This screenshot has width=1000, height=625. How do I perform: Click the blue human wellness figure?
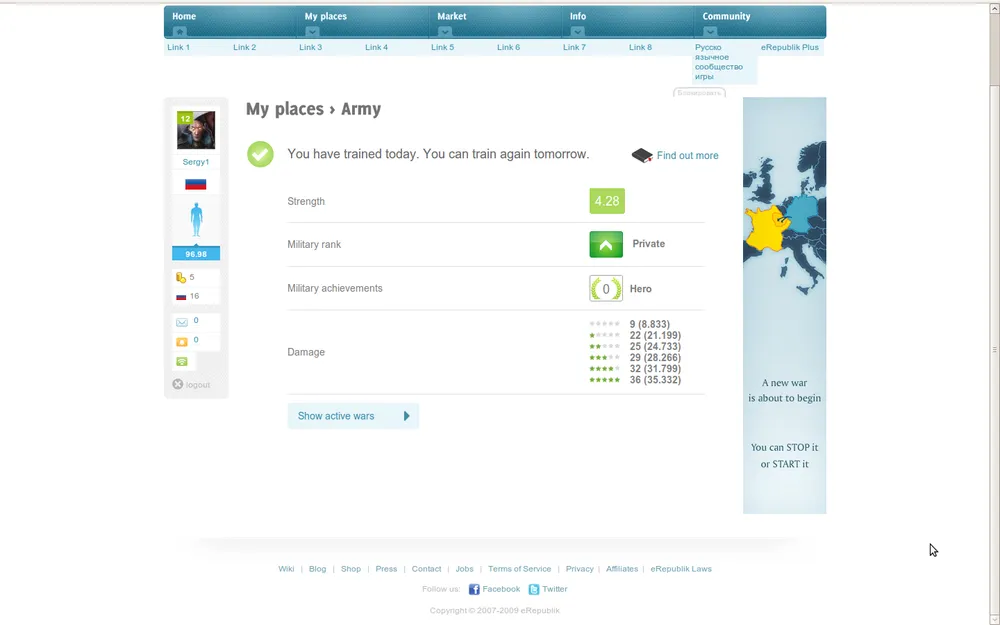point(196,220)
